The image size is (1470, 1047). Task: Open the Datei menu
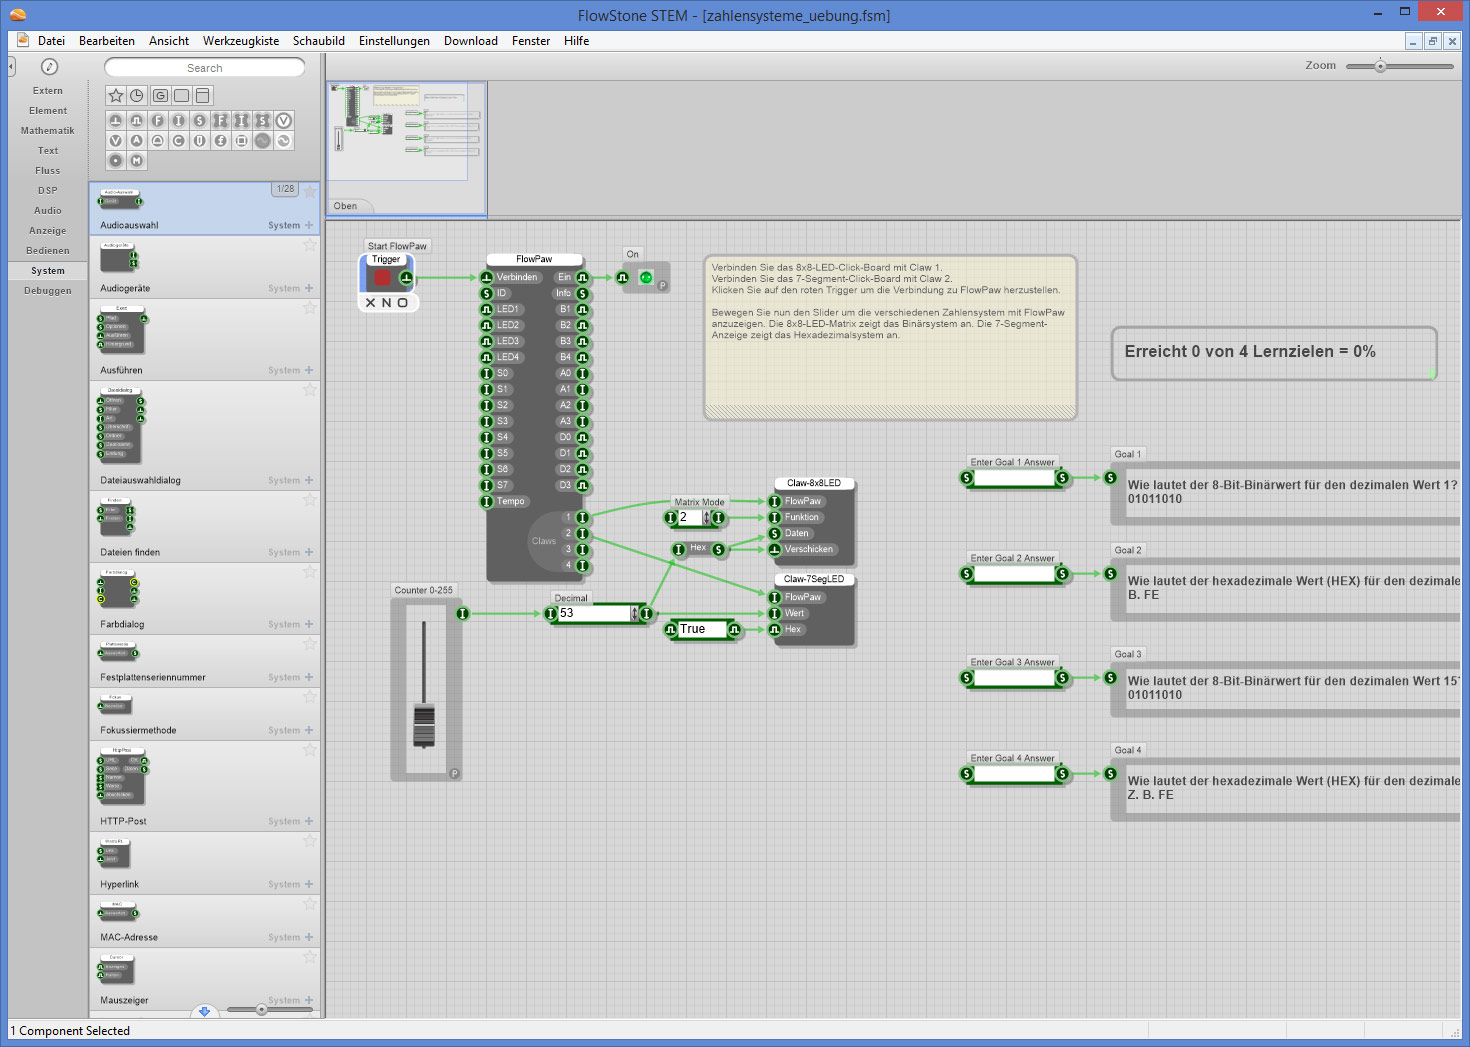click(x=52, y=41)
